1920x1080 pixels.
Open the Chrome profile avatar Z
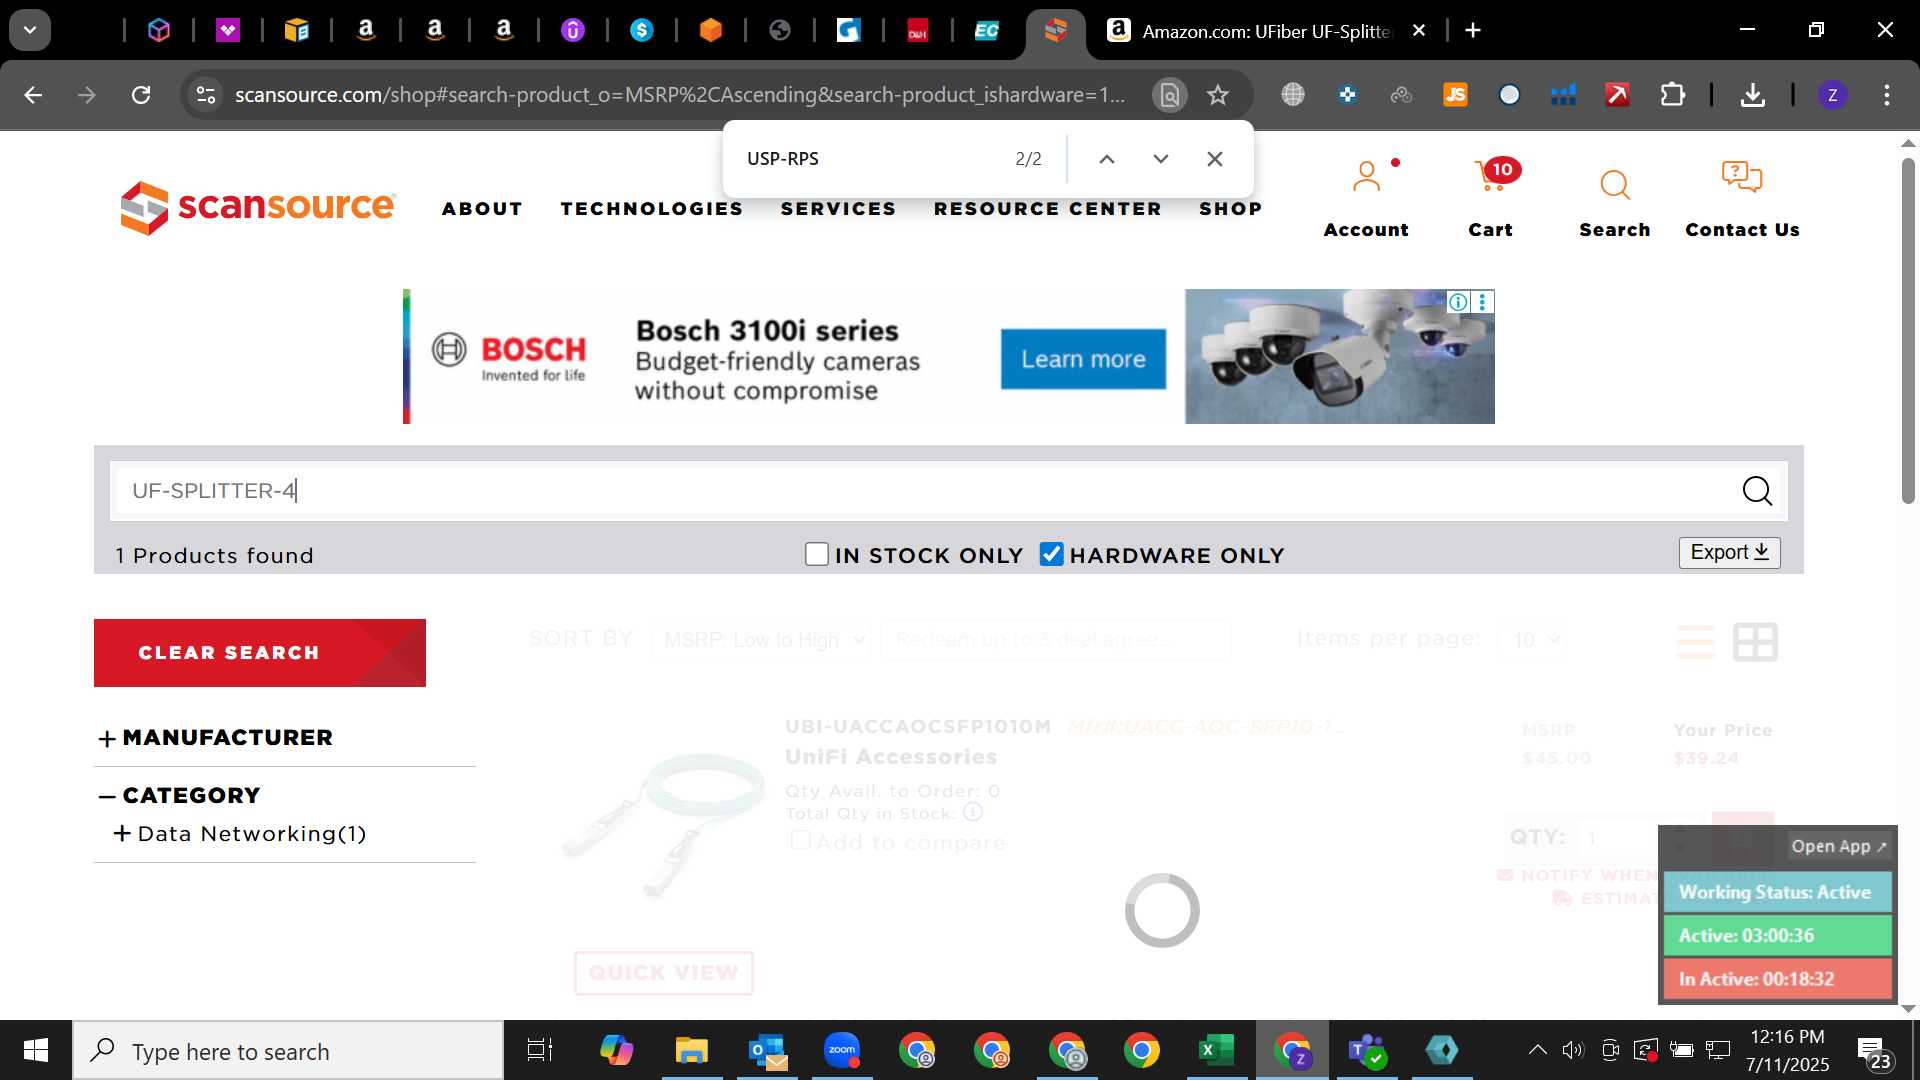[1832, 95]
